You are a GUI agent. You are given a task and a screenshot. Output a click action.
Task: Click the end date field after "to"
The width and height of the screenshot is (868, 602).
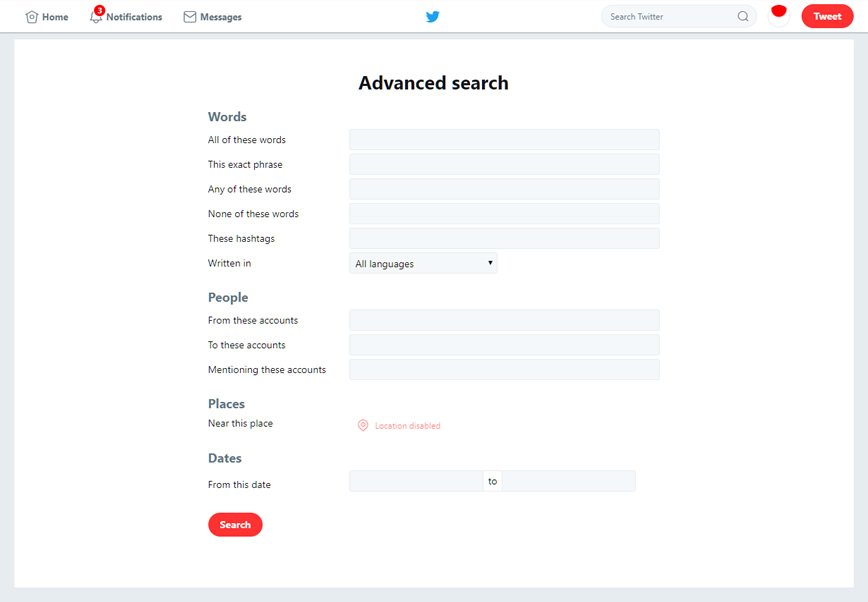click(569, 481)
